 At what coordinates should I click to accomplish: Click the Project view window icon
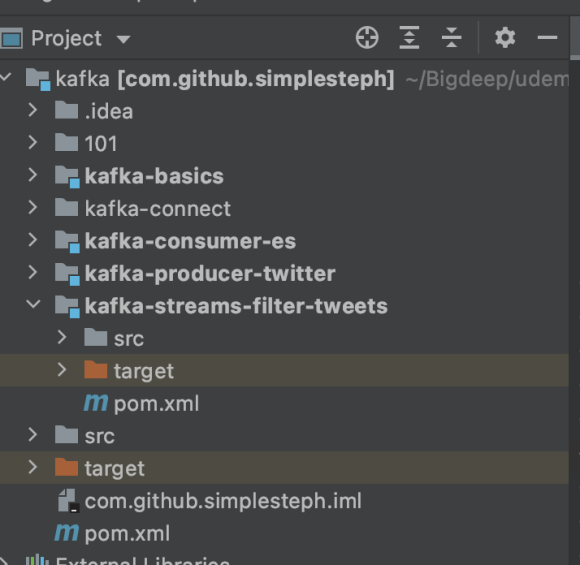(x=11, y=38)
